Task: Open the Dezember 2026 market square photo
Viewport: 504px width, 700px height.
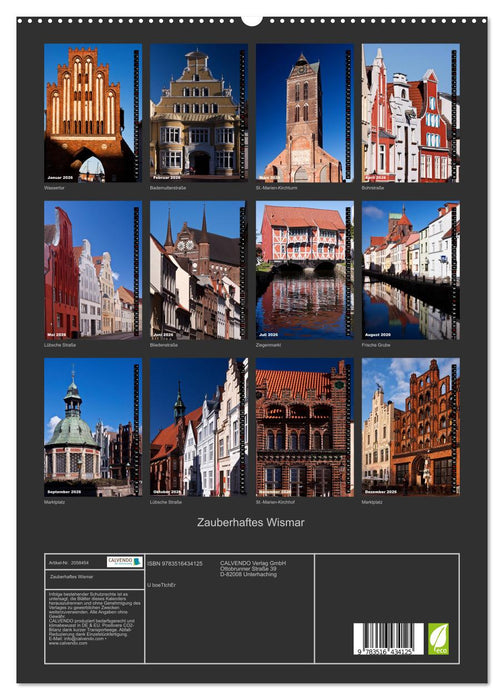Action: pos(410,427)
